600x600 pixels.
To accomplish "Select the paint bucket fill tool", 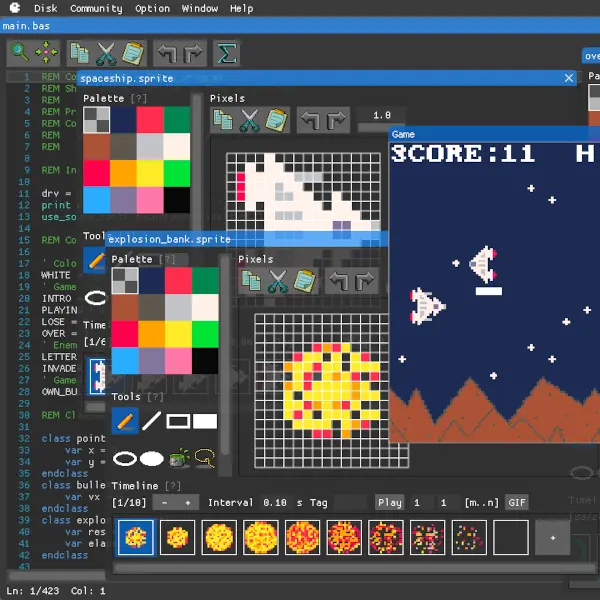I will pyautogui.click(x=179, y=458).
